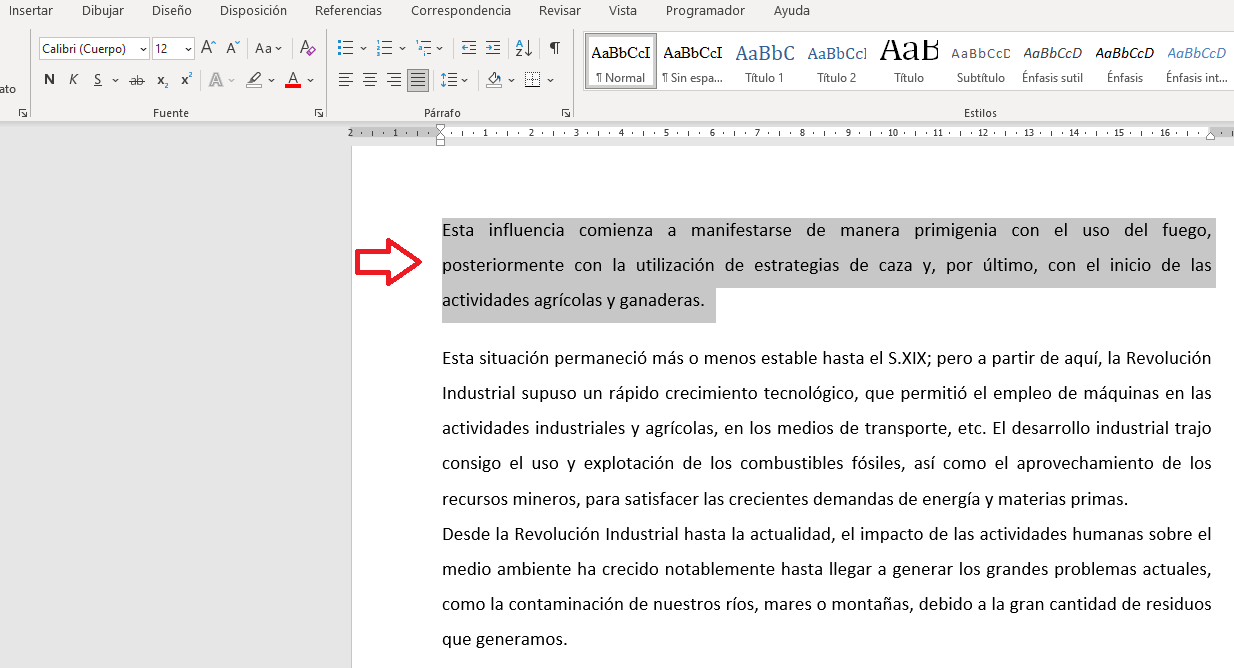Expand highlight color dropdown arrow
This screenshot has width=1234, height=668.
[271, 80]
